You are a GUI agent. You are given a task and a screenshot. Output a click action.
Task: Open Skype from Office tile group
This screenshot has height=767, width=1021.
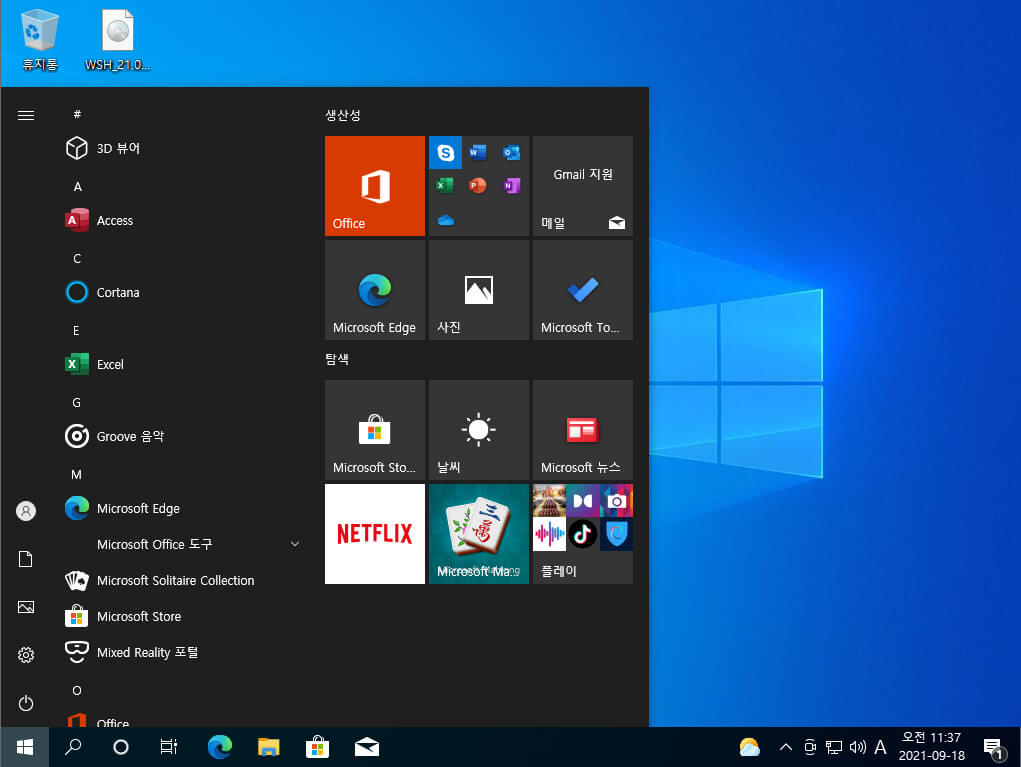tap(445, 152)
